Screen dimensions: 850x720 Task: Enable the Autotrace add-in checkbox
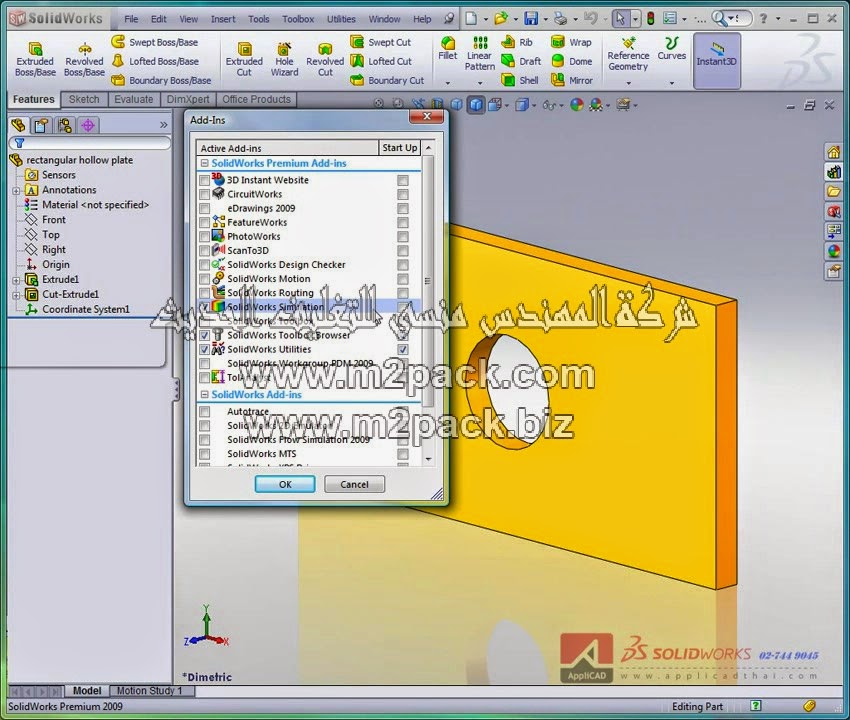[204, 412]
